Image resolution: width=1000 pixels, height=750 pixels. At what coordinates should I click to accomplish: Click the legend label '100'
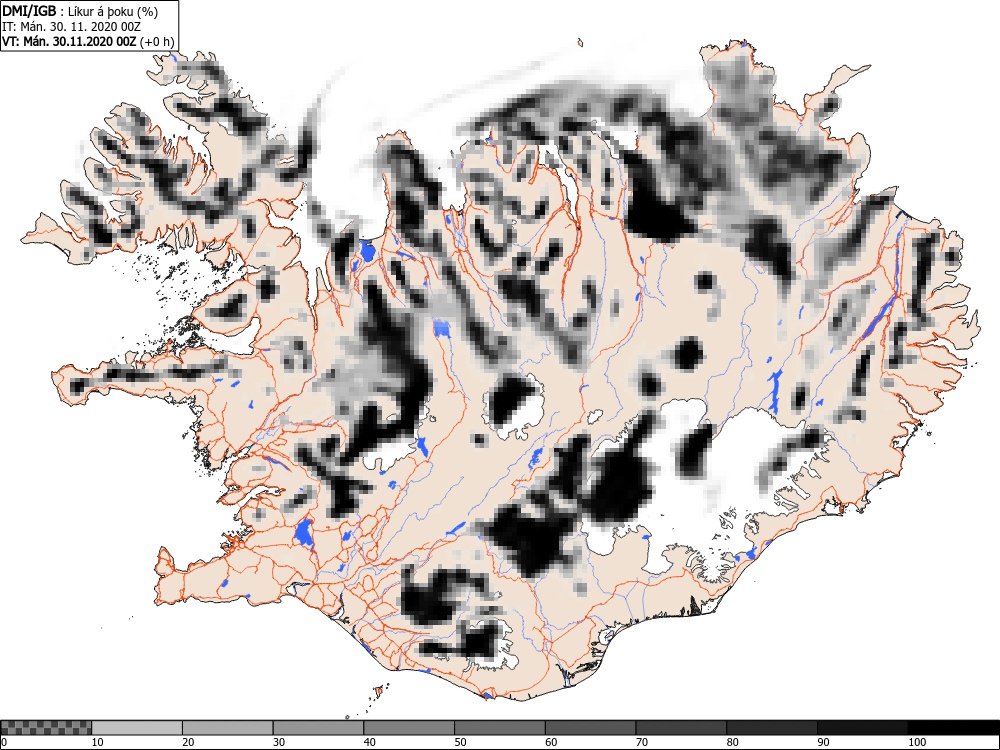pos(916,742)
